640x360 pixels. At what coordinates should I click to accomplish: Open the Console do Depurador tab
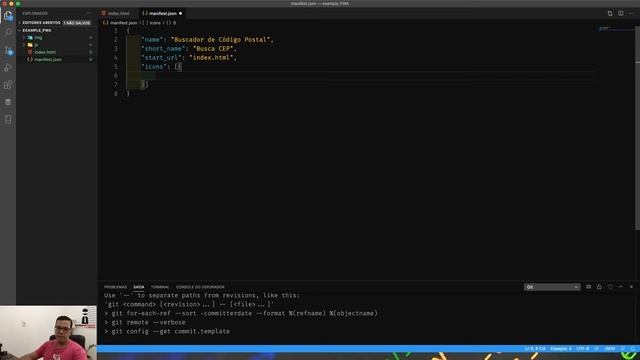coord(200,287)
